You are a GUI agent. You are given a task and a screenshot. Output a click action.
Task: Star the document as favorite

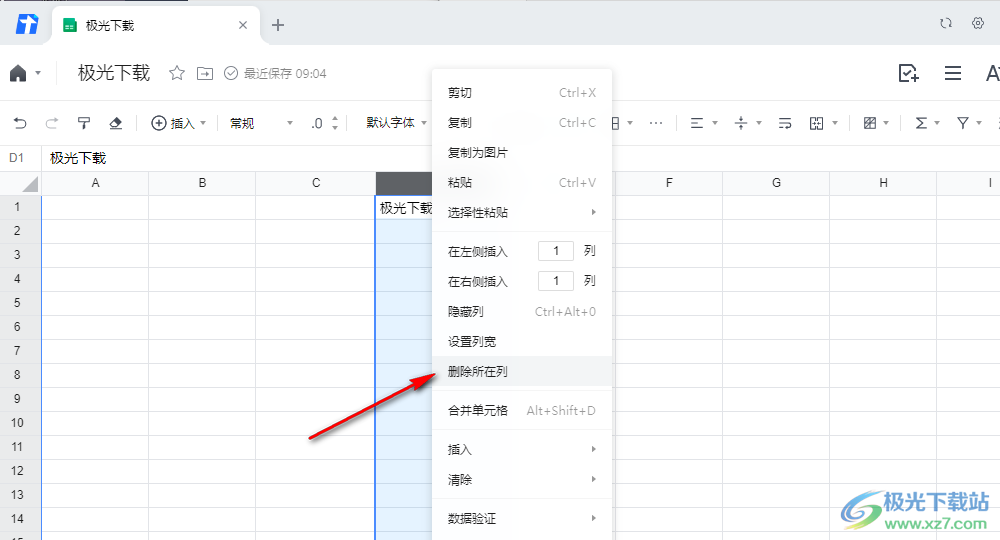click(177, 73)
